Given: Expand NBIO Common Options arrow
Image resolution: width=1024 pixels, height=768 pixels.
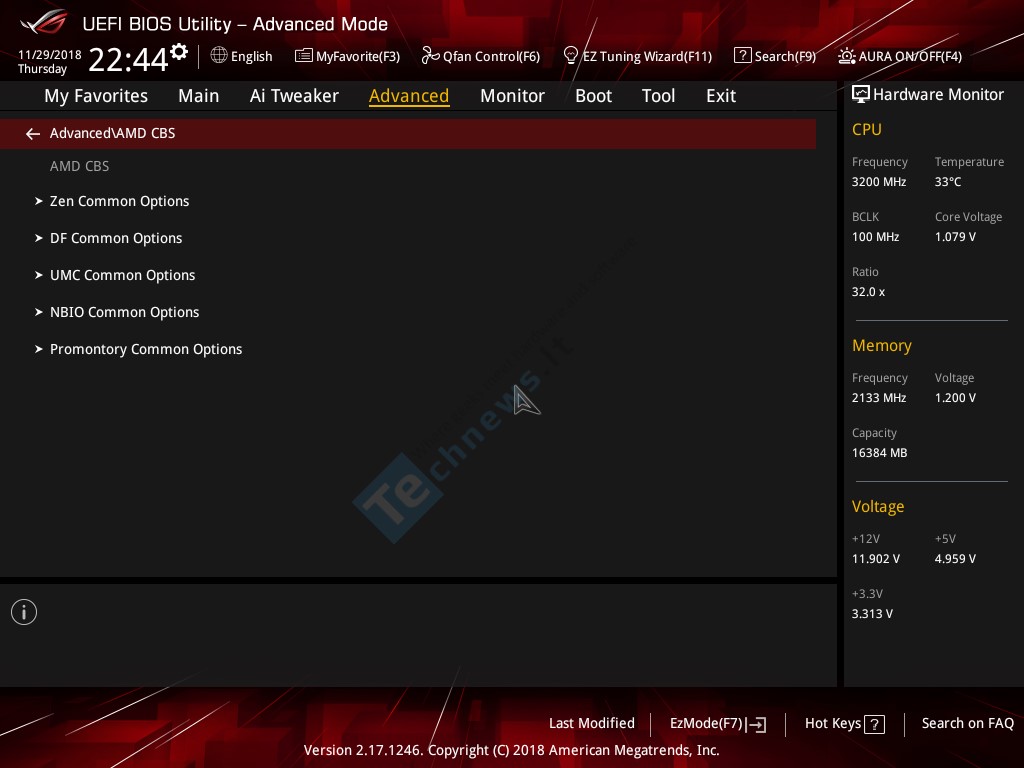Looking at the screenshot, I should tap(39, 312).
